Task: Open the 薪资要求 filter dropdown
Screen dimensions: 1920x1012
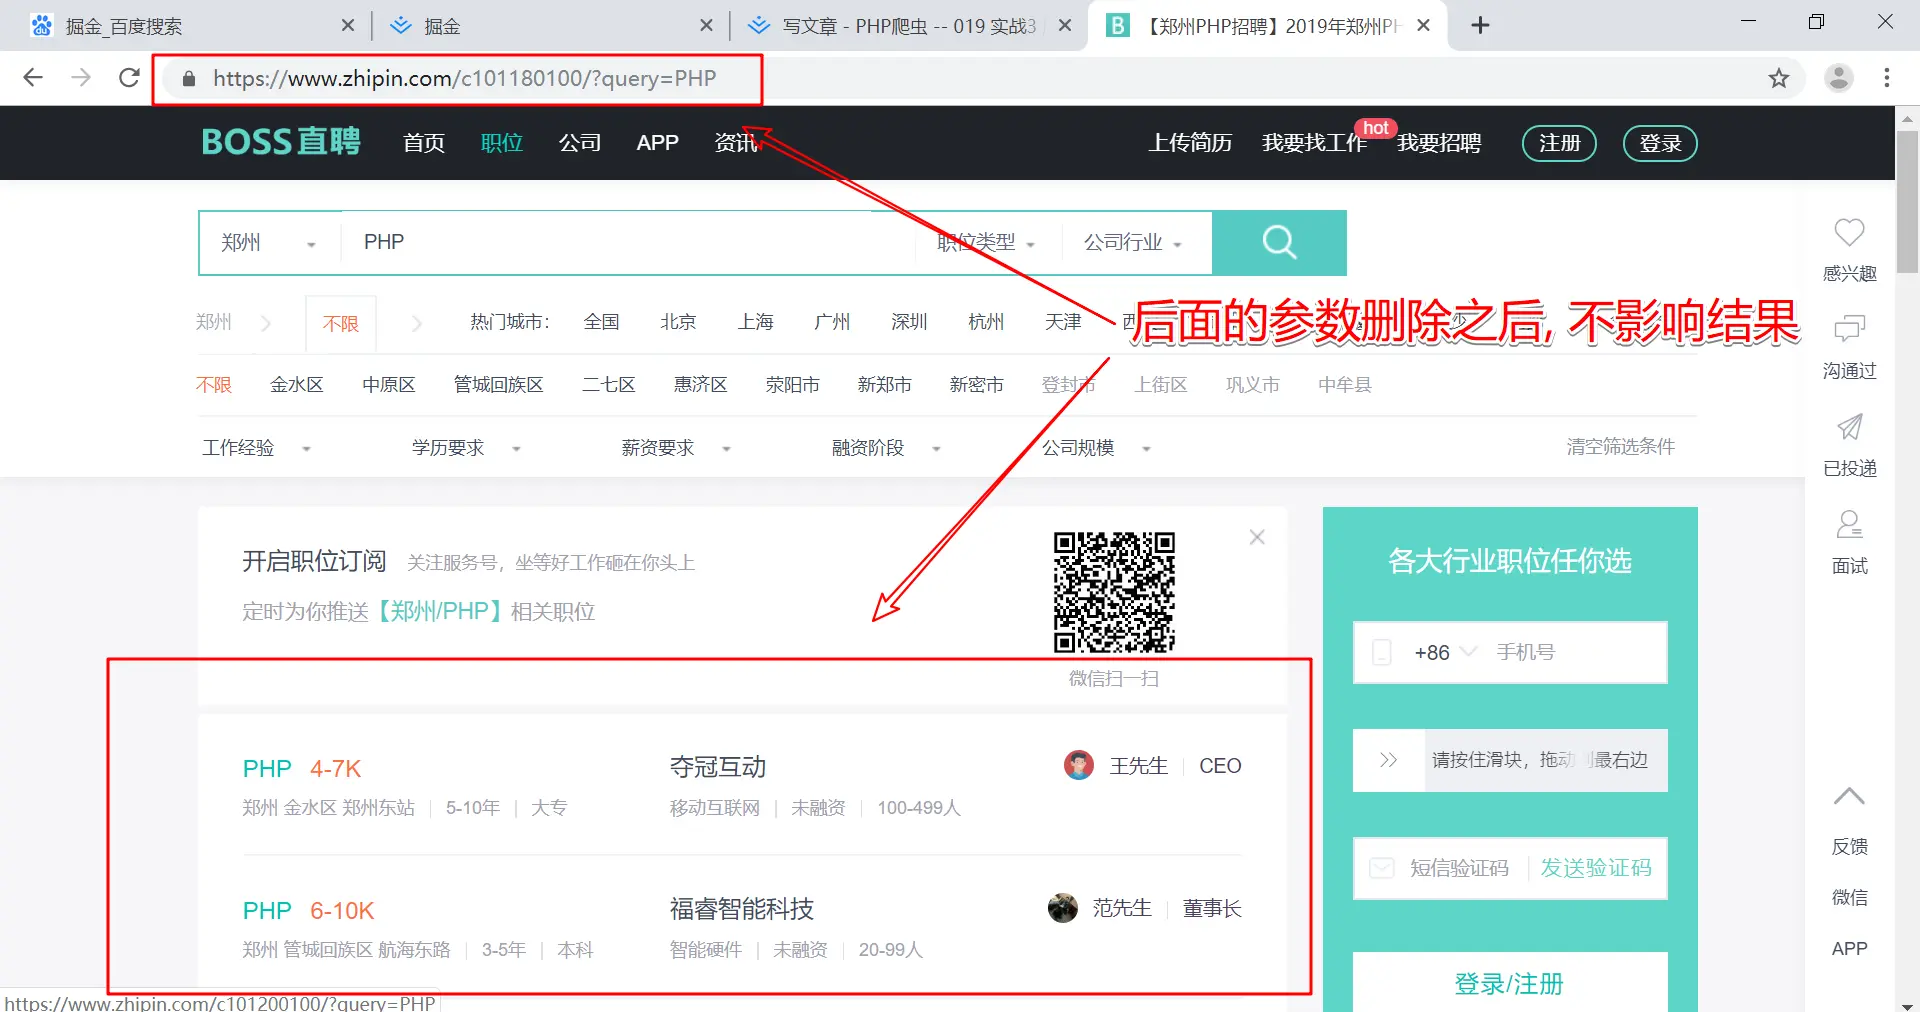Action: (677, 448)
